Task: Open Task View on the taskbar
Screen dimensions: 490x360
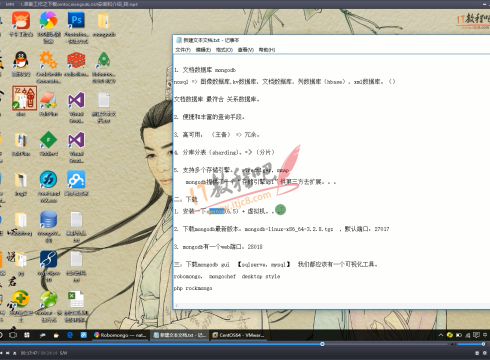Action: 13,335
